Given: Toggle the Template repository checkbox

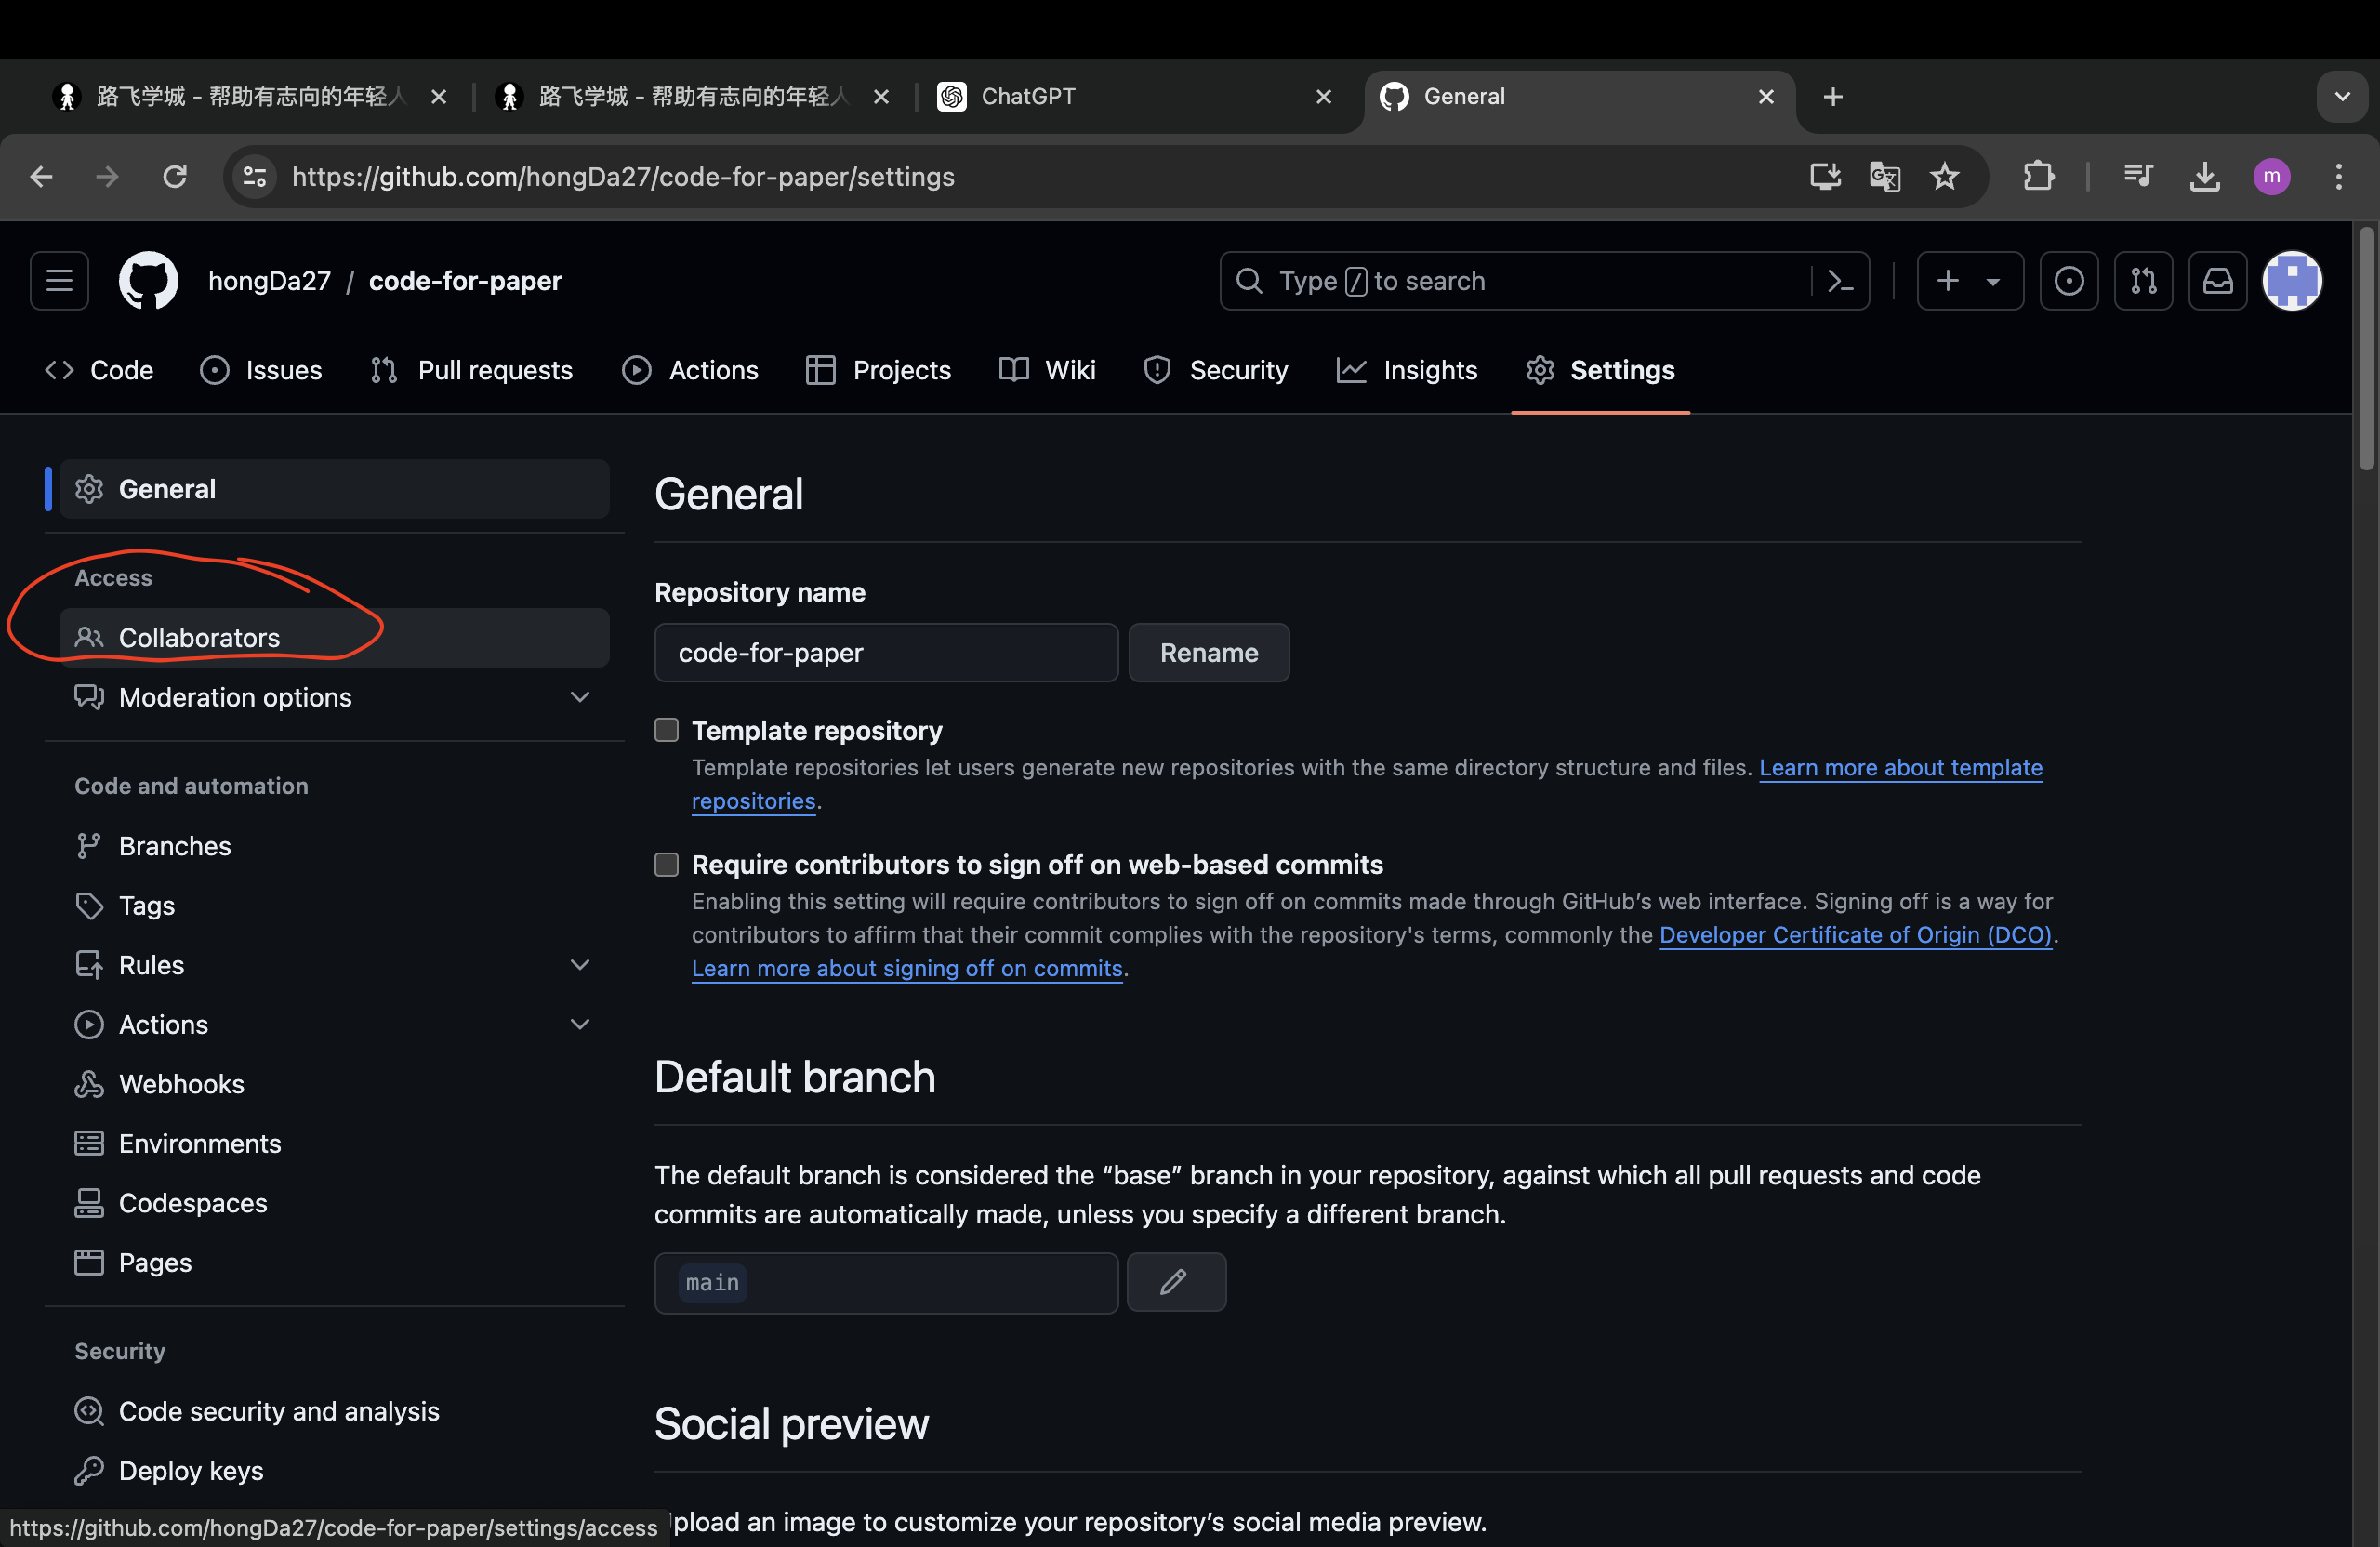Looking at the screenshot, I should 666,730.
